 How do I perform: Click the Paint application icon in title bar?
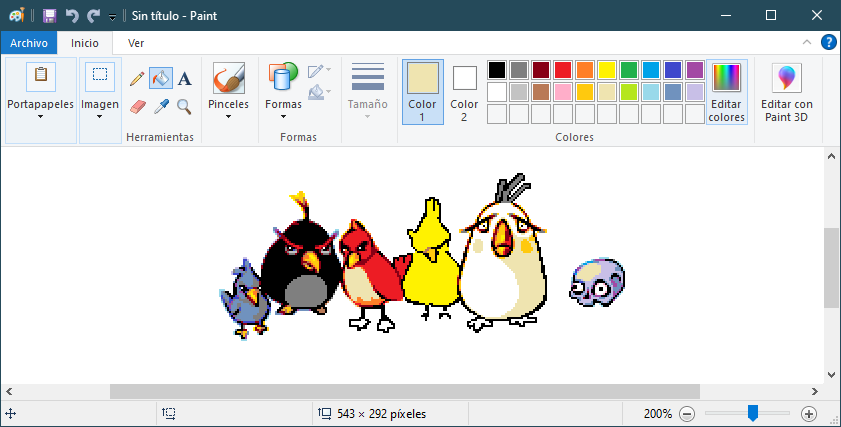tap(17, 16)
